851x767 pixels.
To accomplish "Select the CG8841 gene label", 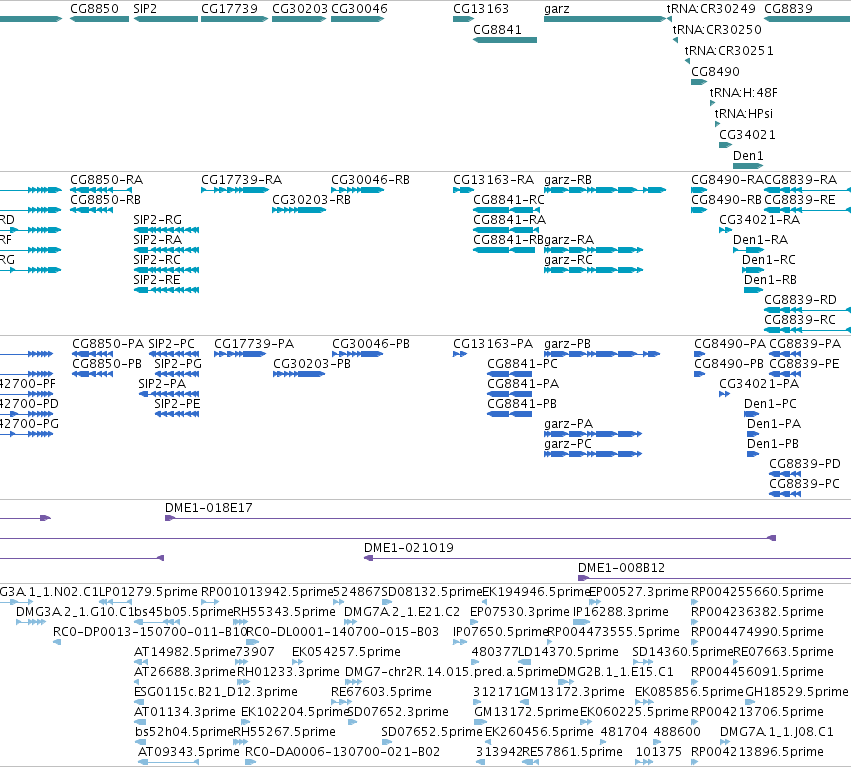I will (497, 30).
